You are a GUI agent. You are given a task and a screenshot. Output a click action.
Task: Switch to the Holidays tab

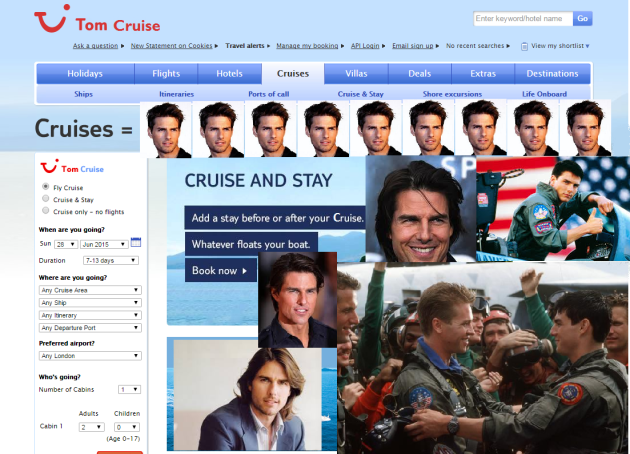(85, 74)
